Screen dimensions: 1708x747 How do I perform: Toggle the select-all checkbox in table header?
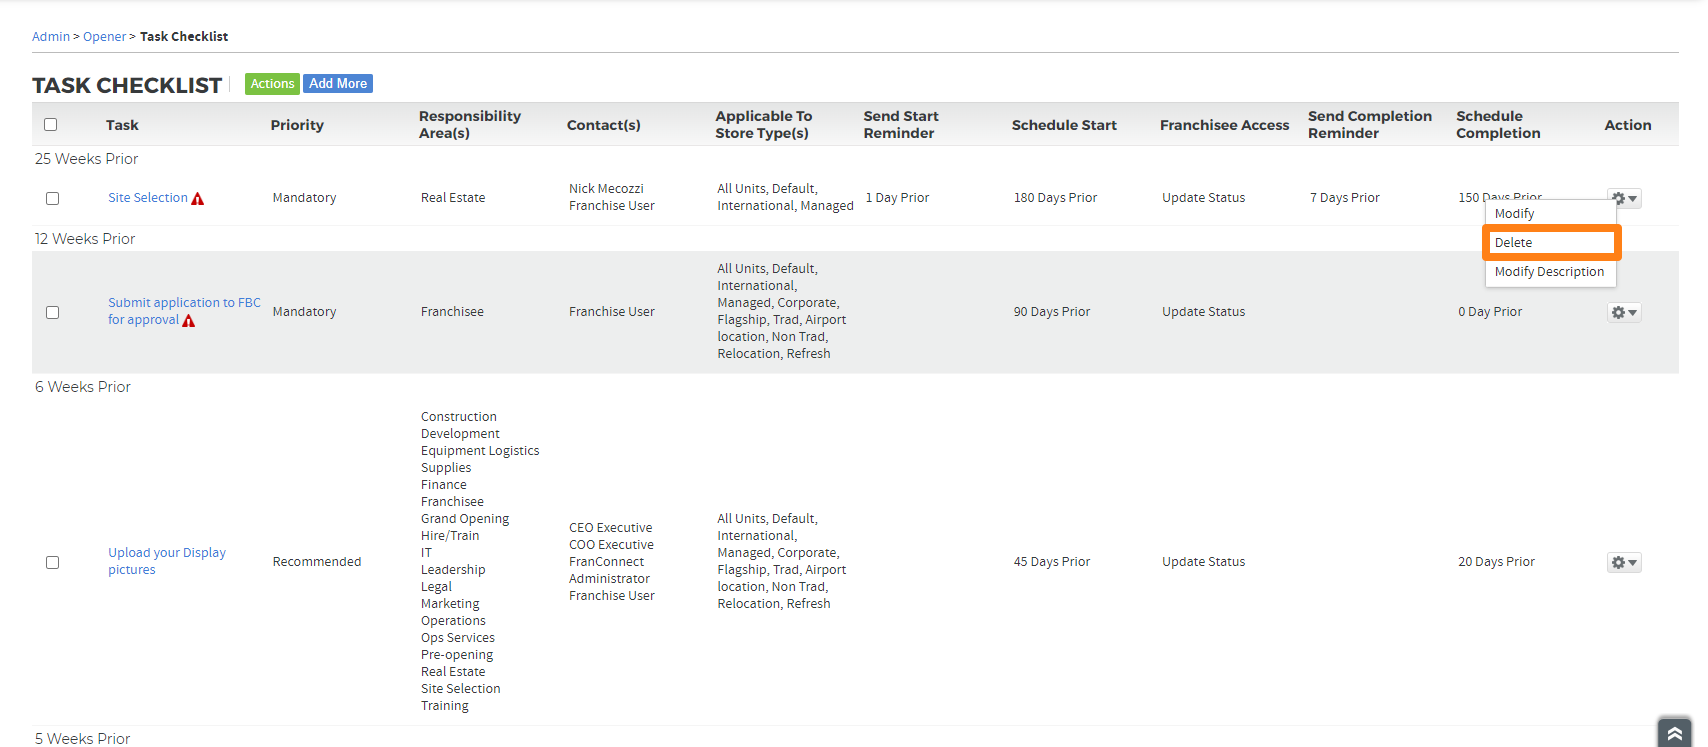click(x=51, y=125)
